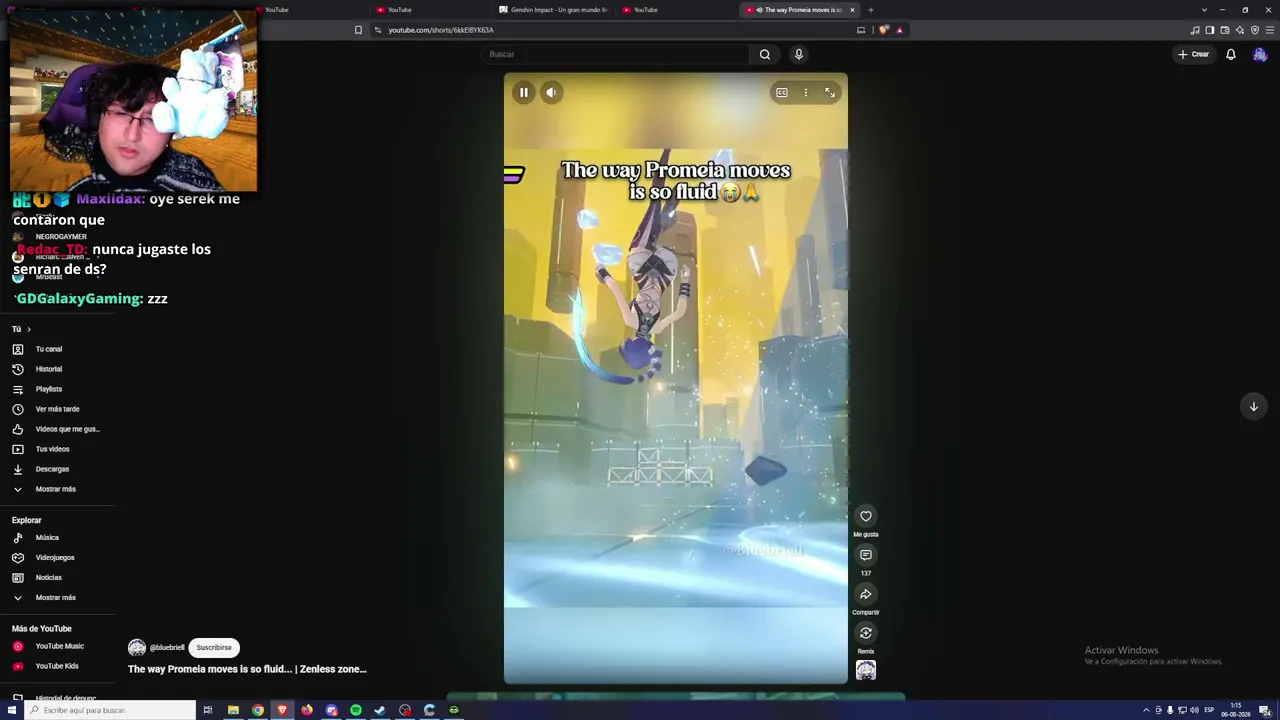The width and height of the screenshot is (1280, 720).
Task: Open the Crear create menu
Action: click(1194, 54)
